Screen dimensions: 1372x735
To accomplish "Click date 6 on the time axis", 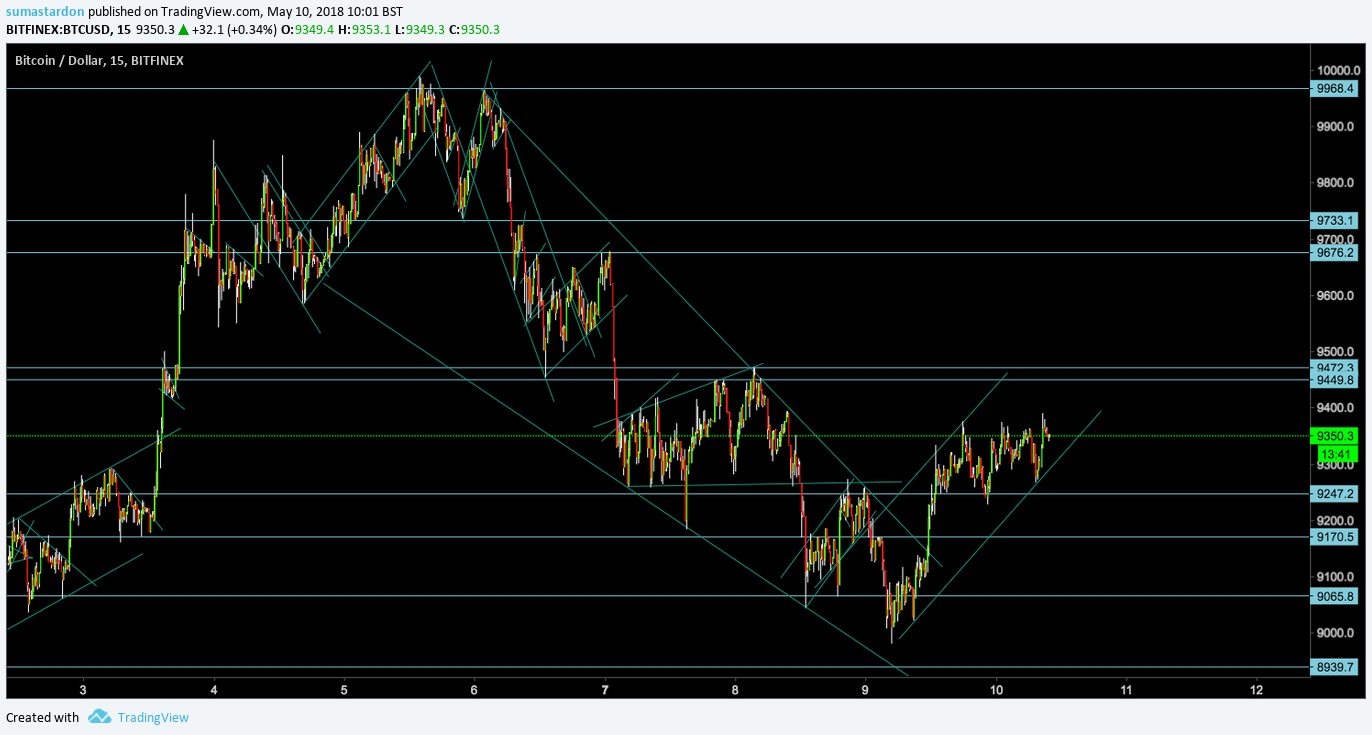I will (474, 689).
